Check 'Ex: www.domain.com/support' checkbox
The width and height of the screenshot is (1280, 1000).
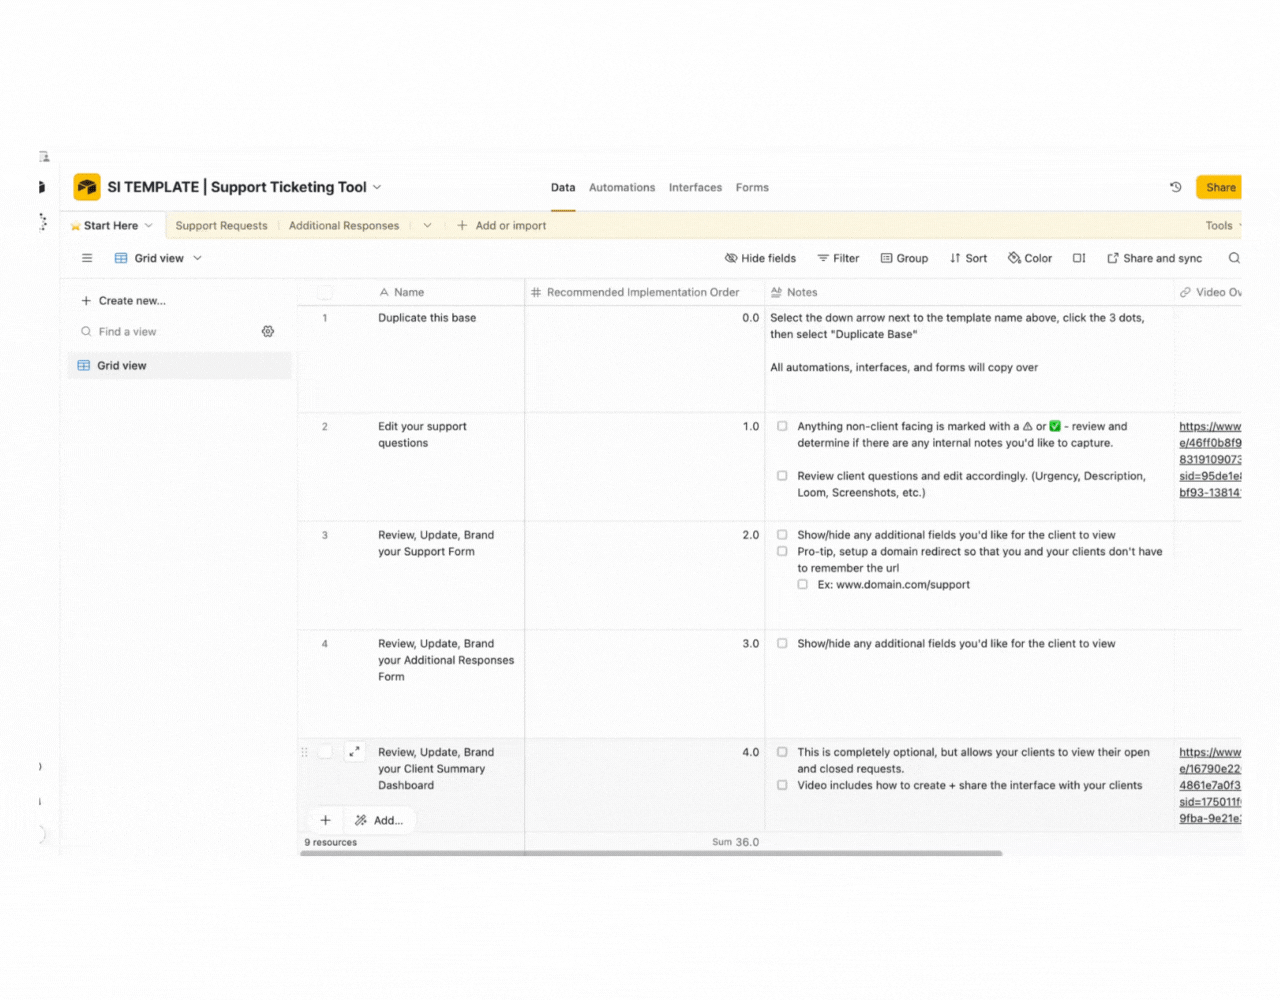tap(802, 584)
